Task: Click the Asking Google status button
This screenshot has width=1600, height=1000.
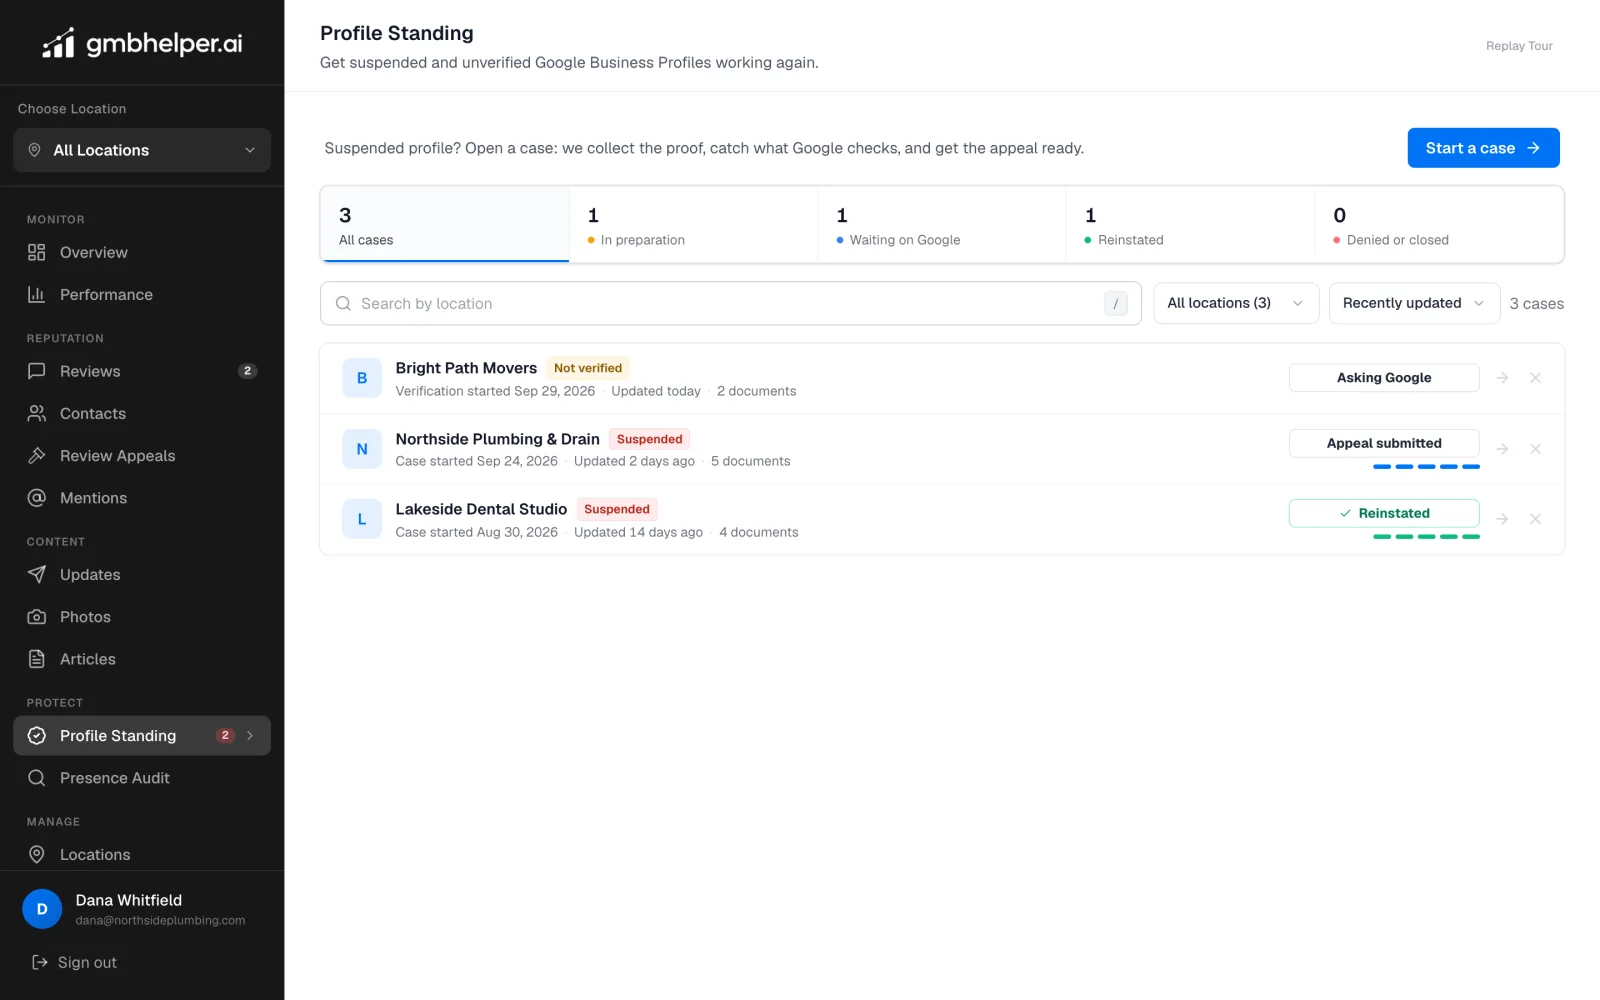Action: pos(1384,378)
